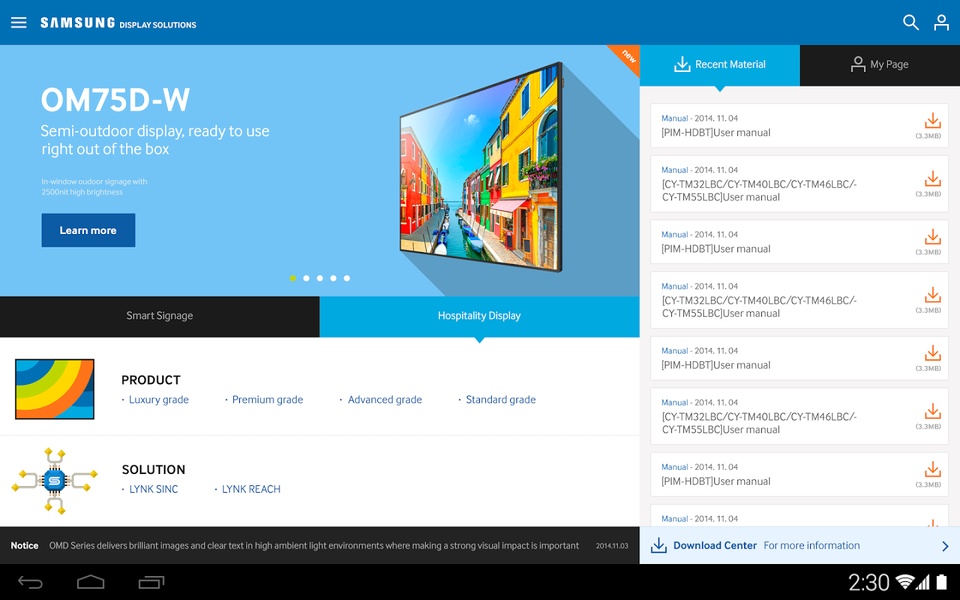Switch to the Recent Material tab
960x600 pixels.
[719, 64]
